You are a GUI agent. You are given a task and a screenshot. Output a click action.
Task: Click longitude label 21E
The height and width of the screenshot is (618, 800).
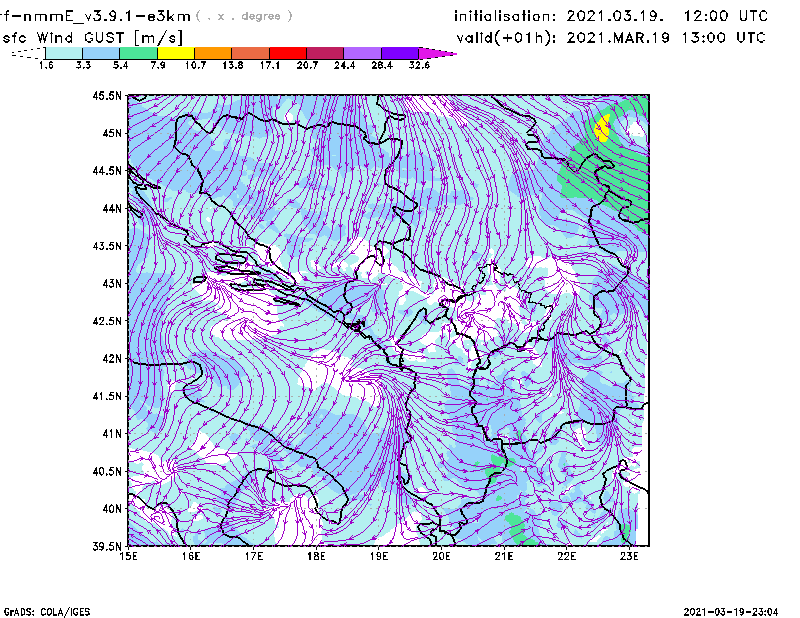click(504, 556)
